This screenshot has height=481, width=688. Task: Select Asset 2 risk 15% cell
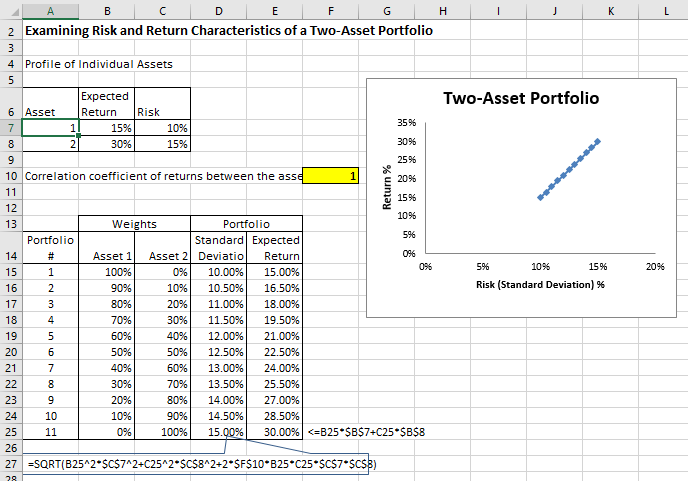tap(162, 144)
